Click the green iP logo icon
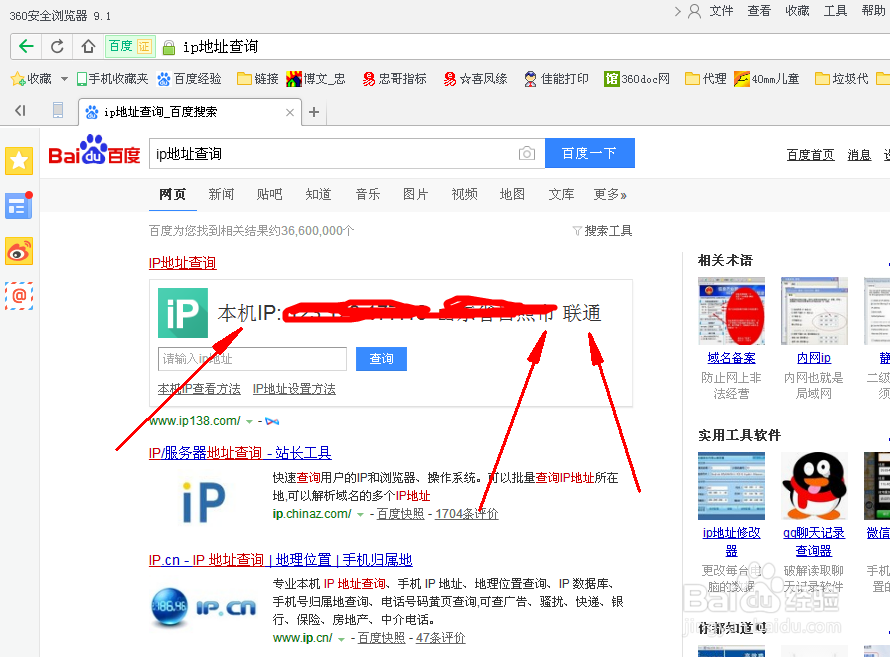890x657 pixels. [183, 313]
